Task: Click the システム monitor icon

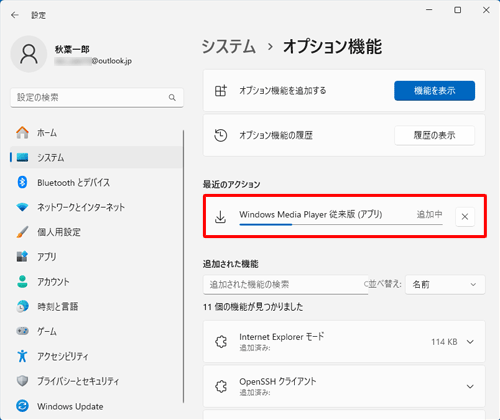Action: pos(22,157)
